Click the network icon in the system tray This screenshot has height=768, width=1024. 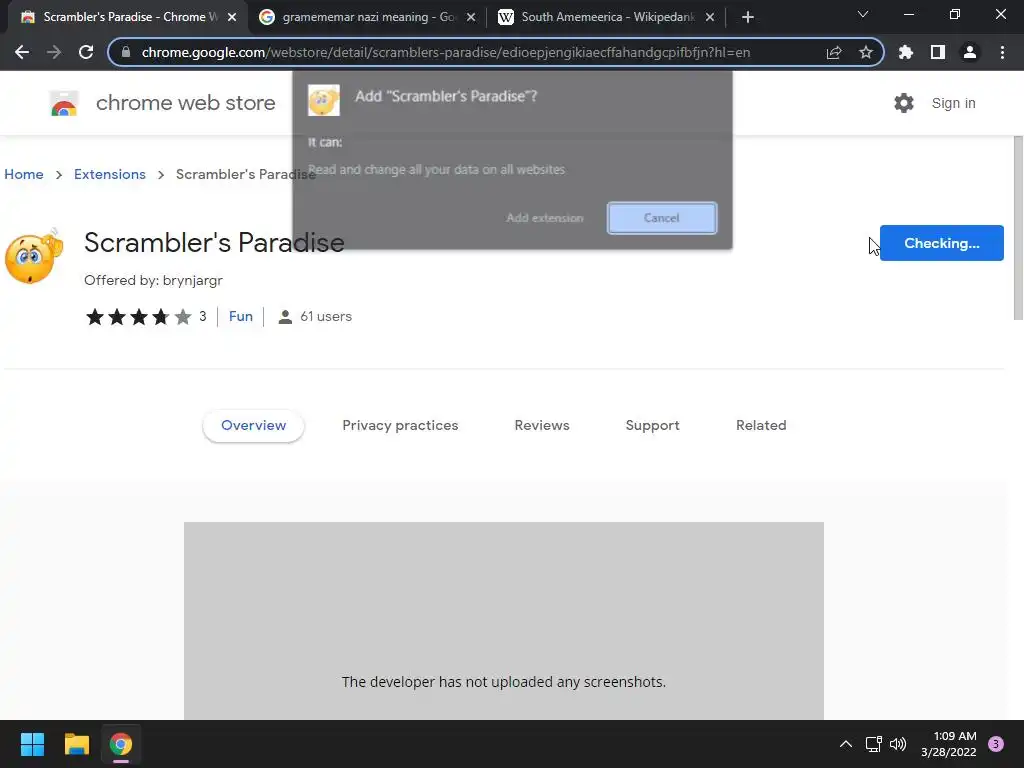(874, 744)
